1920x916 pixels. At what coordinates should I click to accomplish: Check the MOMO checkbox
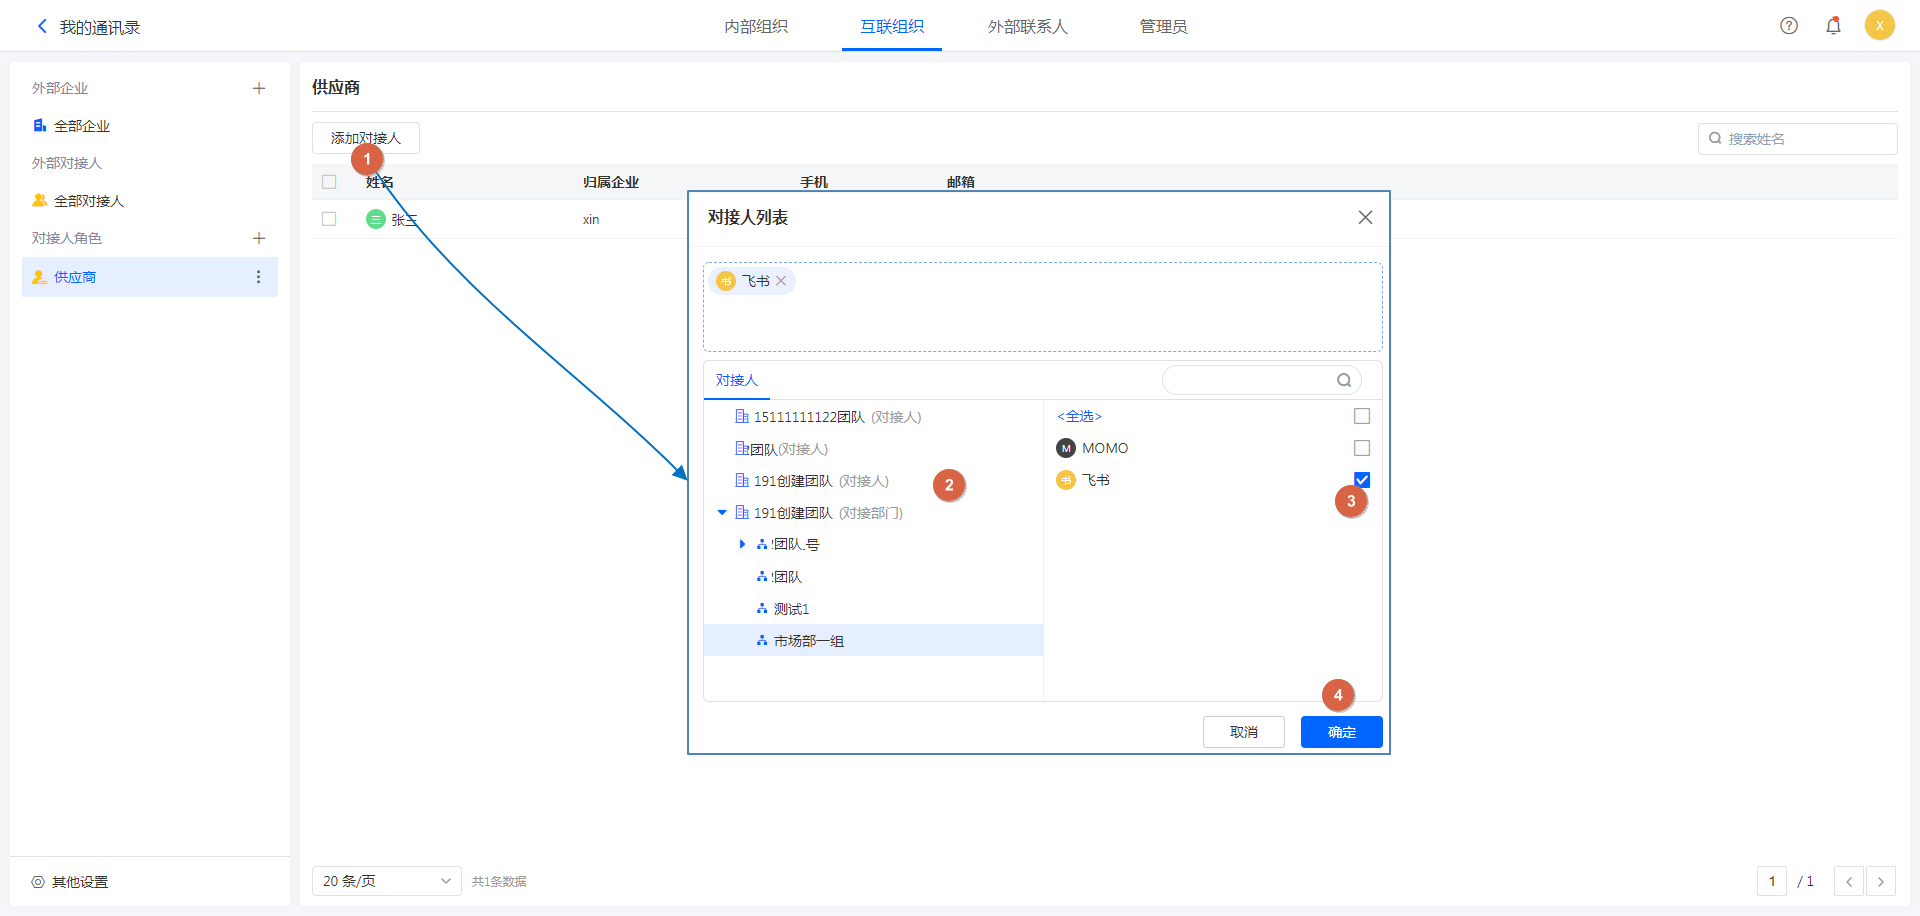pos(1361,448)
